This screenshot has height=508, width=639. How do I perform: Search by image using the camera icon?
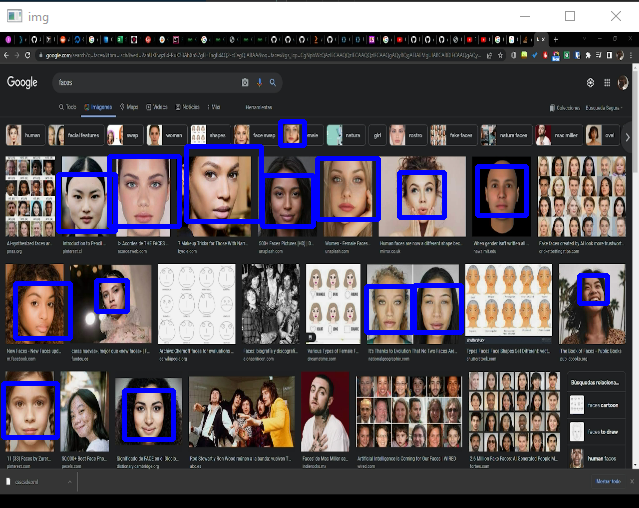click(x=245, y=83)
